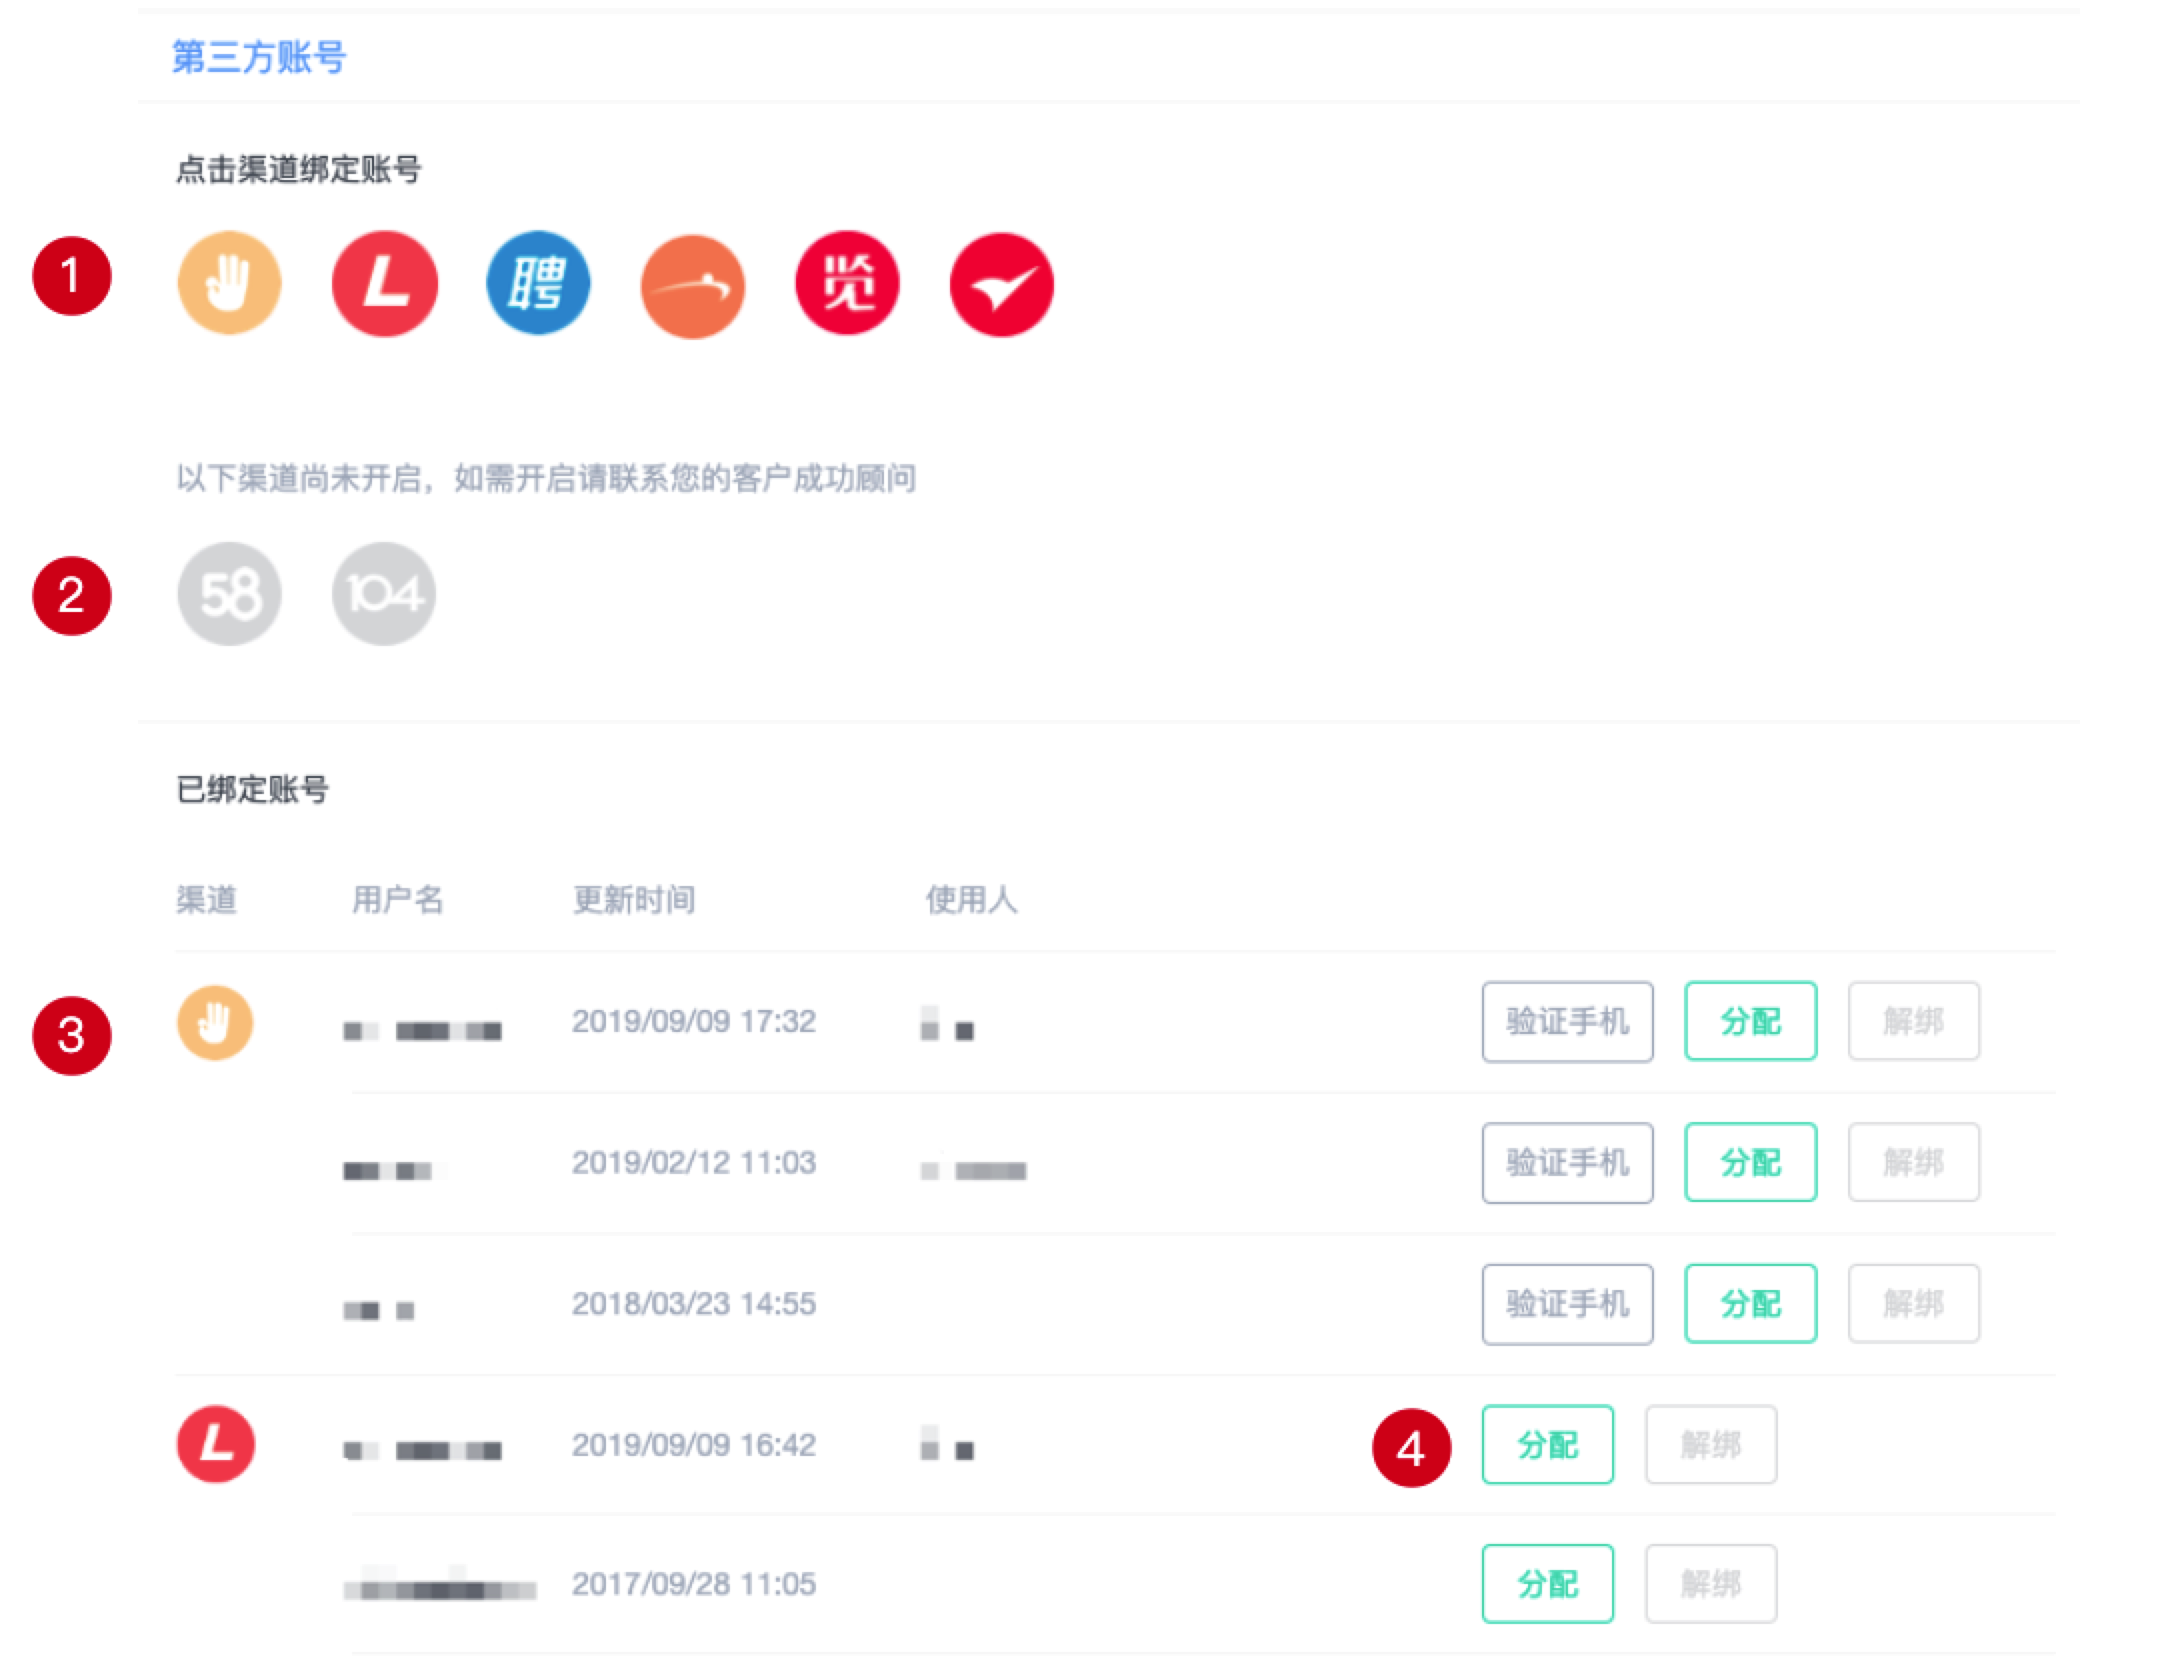Click 验证手机 for the 2018/03/23 14:55 row

tap(1567, 1304)
